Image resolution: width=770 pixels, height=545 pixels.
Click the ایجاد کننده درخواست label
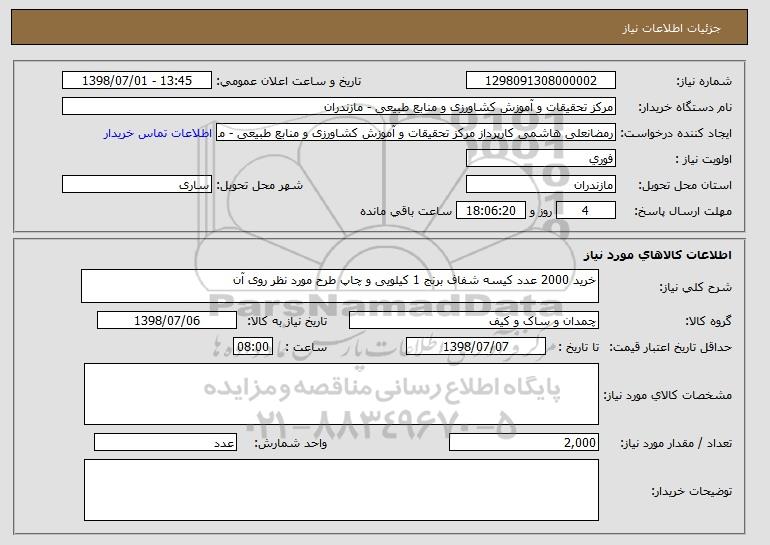click(x=676, y=133)
